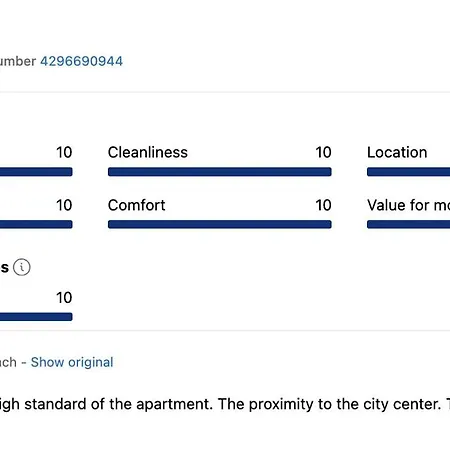Click the score 10 left of Comfort
Image resolution: width=450 pixels, height=450 pixels.
[x=64, y=205]
